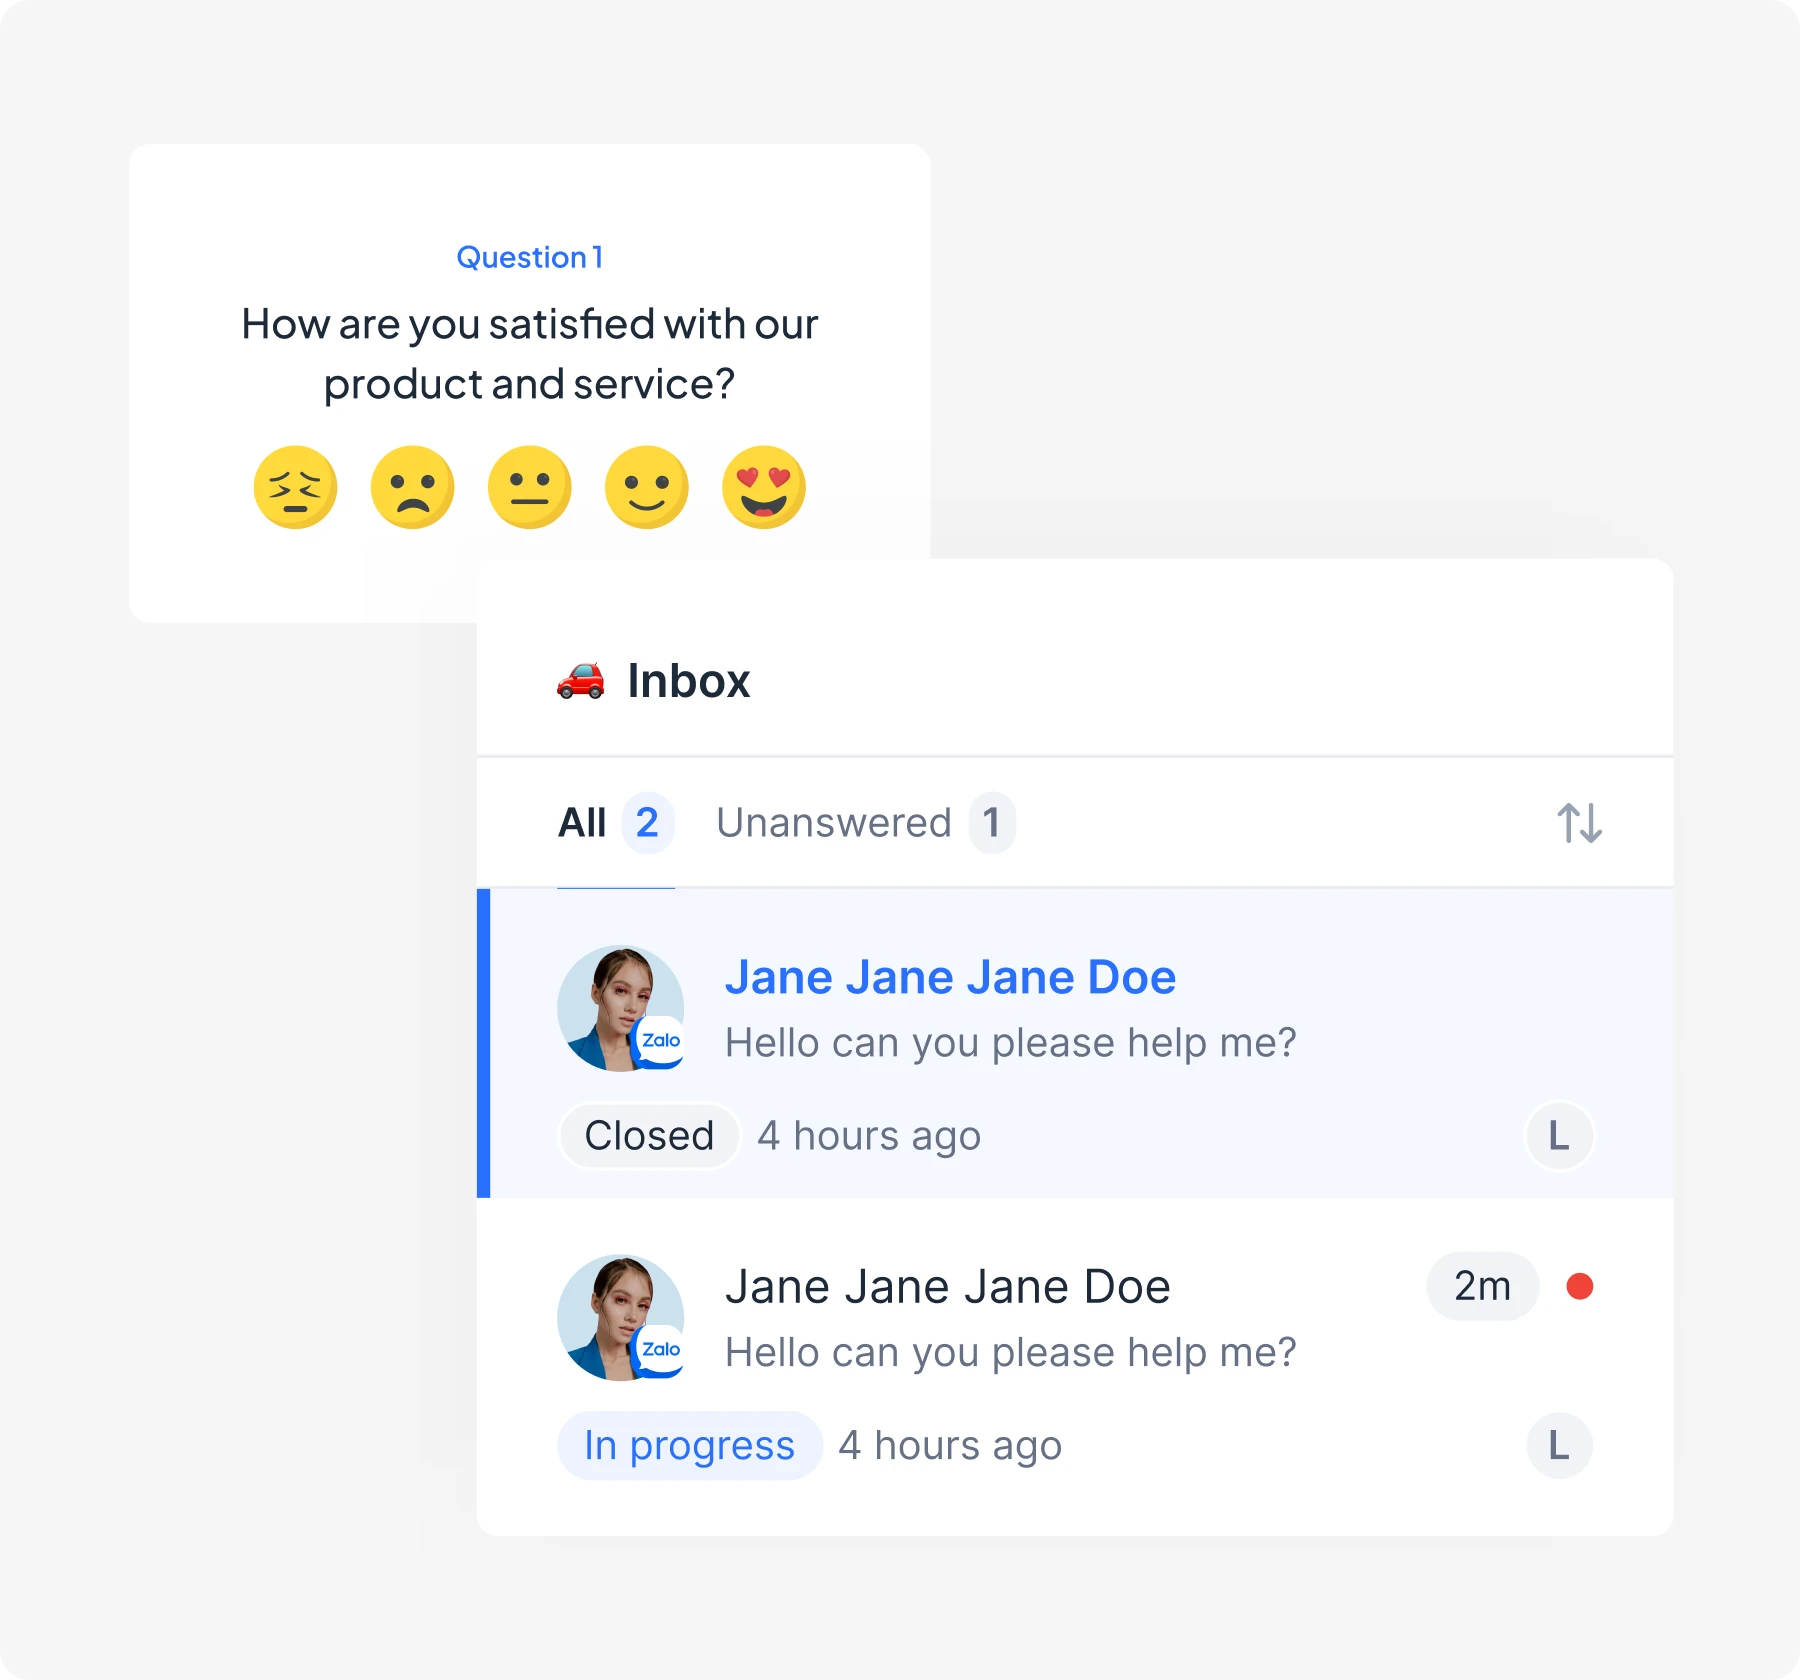1800x1680 pixels.
Task: Pick the neutral face emoji rating
Action: click(x=529, y=487)
